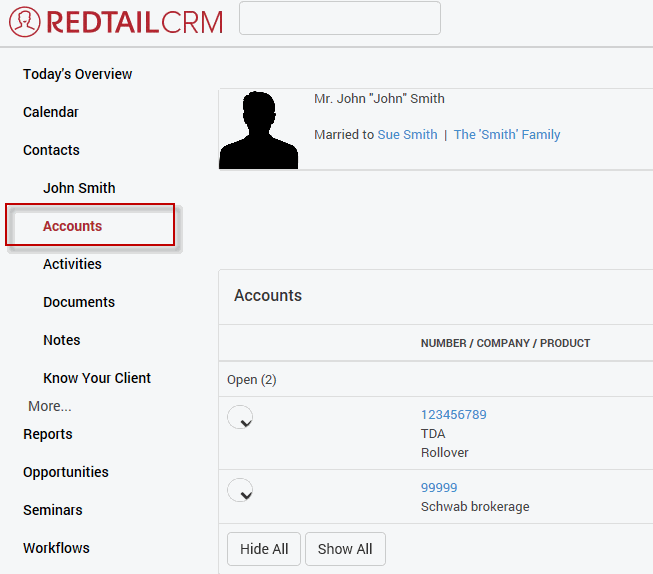Open Activities for this contact
The width and height of the screenshot is (653, 574).
click(72, 264)
